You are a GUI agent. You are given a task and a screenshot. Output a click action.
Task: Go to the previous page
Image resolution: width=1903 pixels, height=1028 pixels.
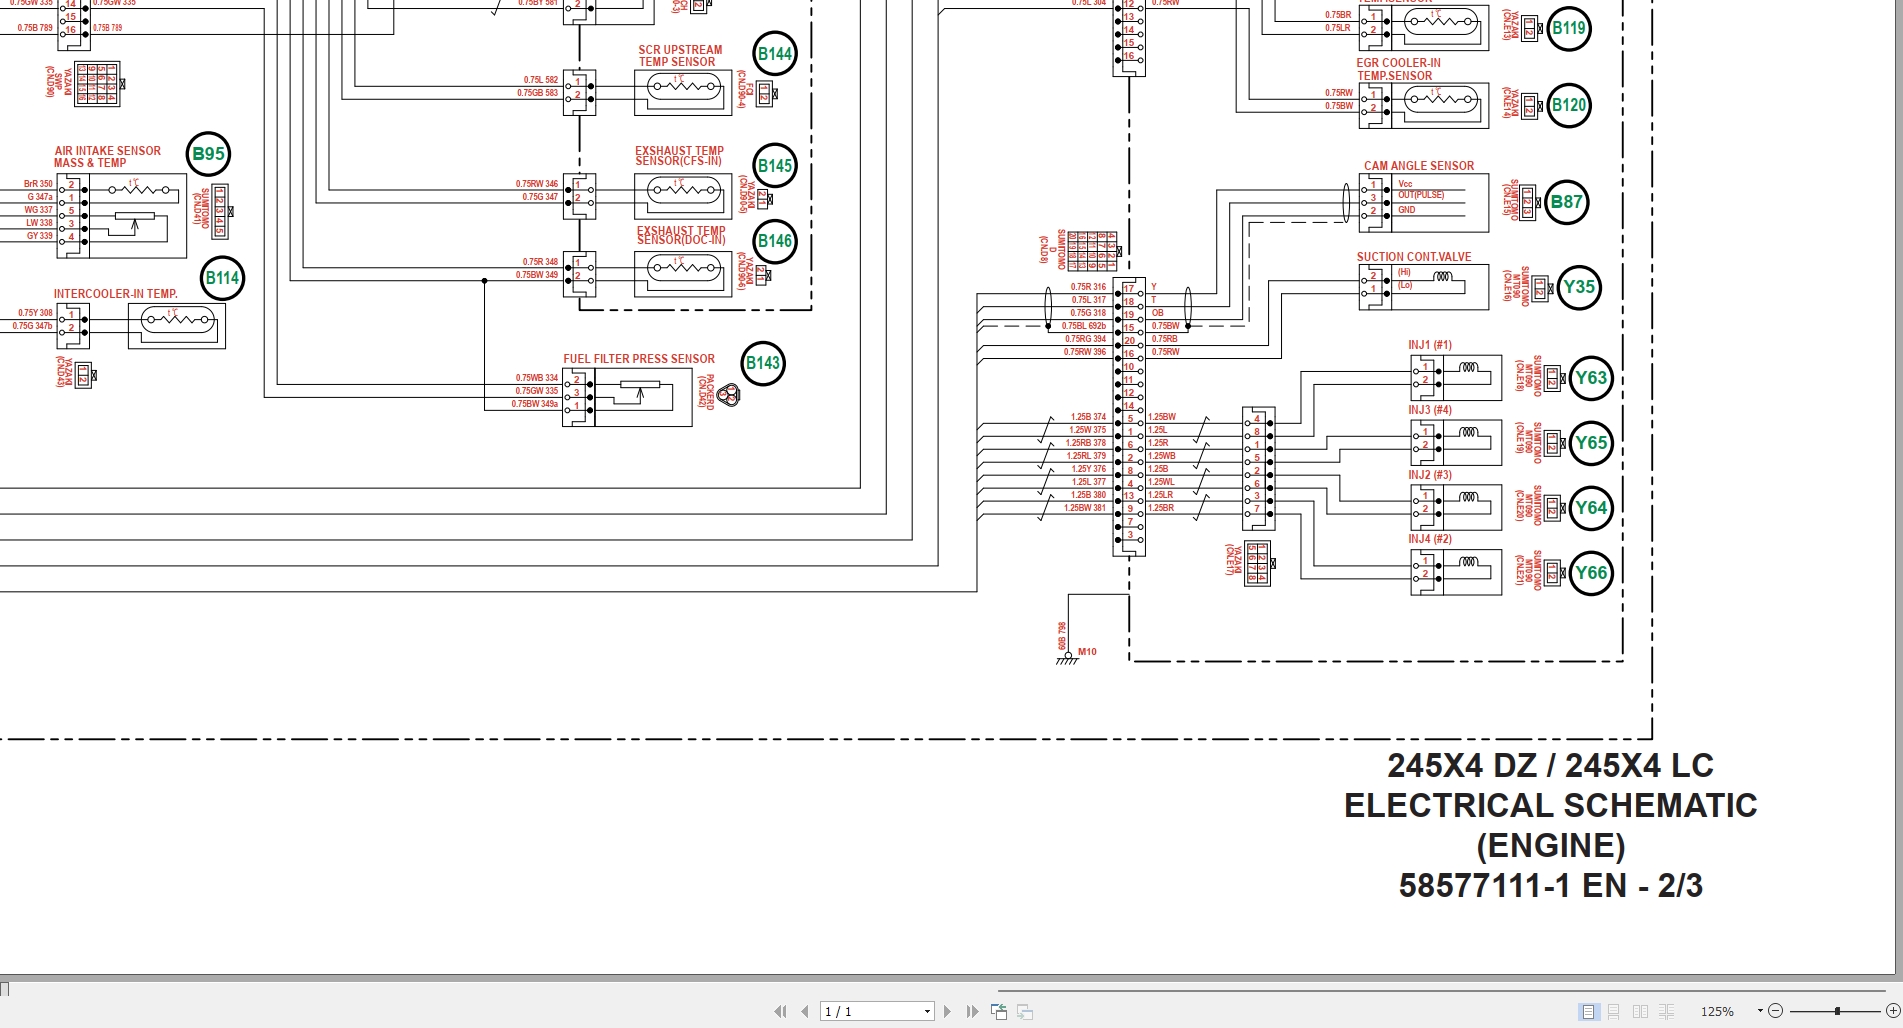pyautogui.click(x=805, y=1011)
